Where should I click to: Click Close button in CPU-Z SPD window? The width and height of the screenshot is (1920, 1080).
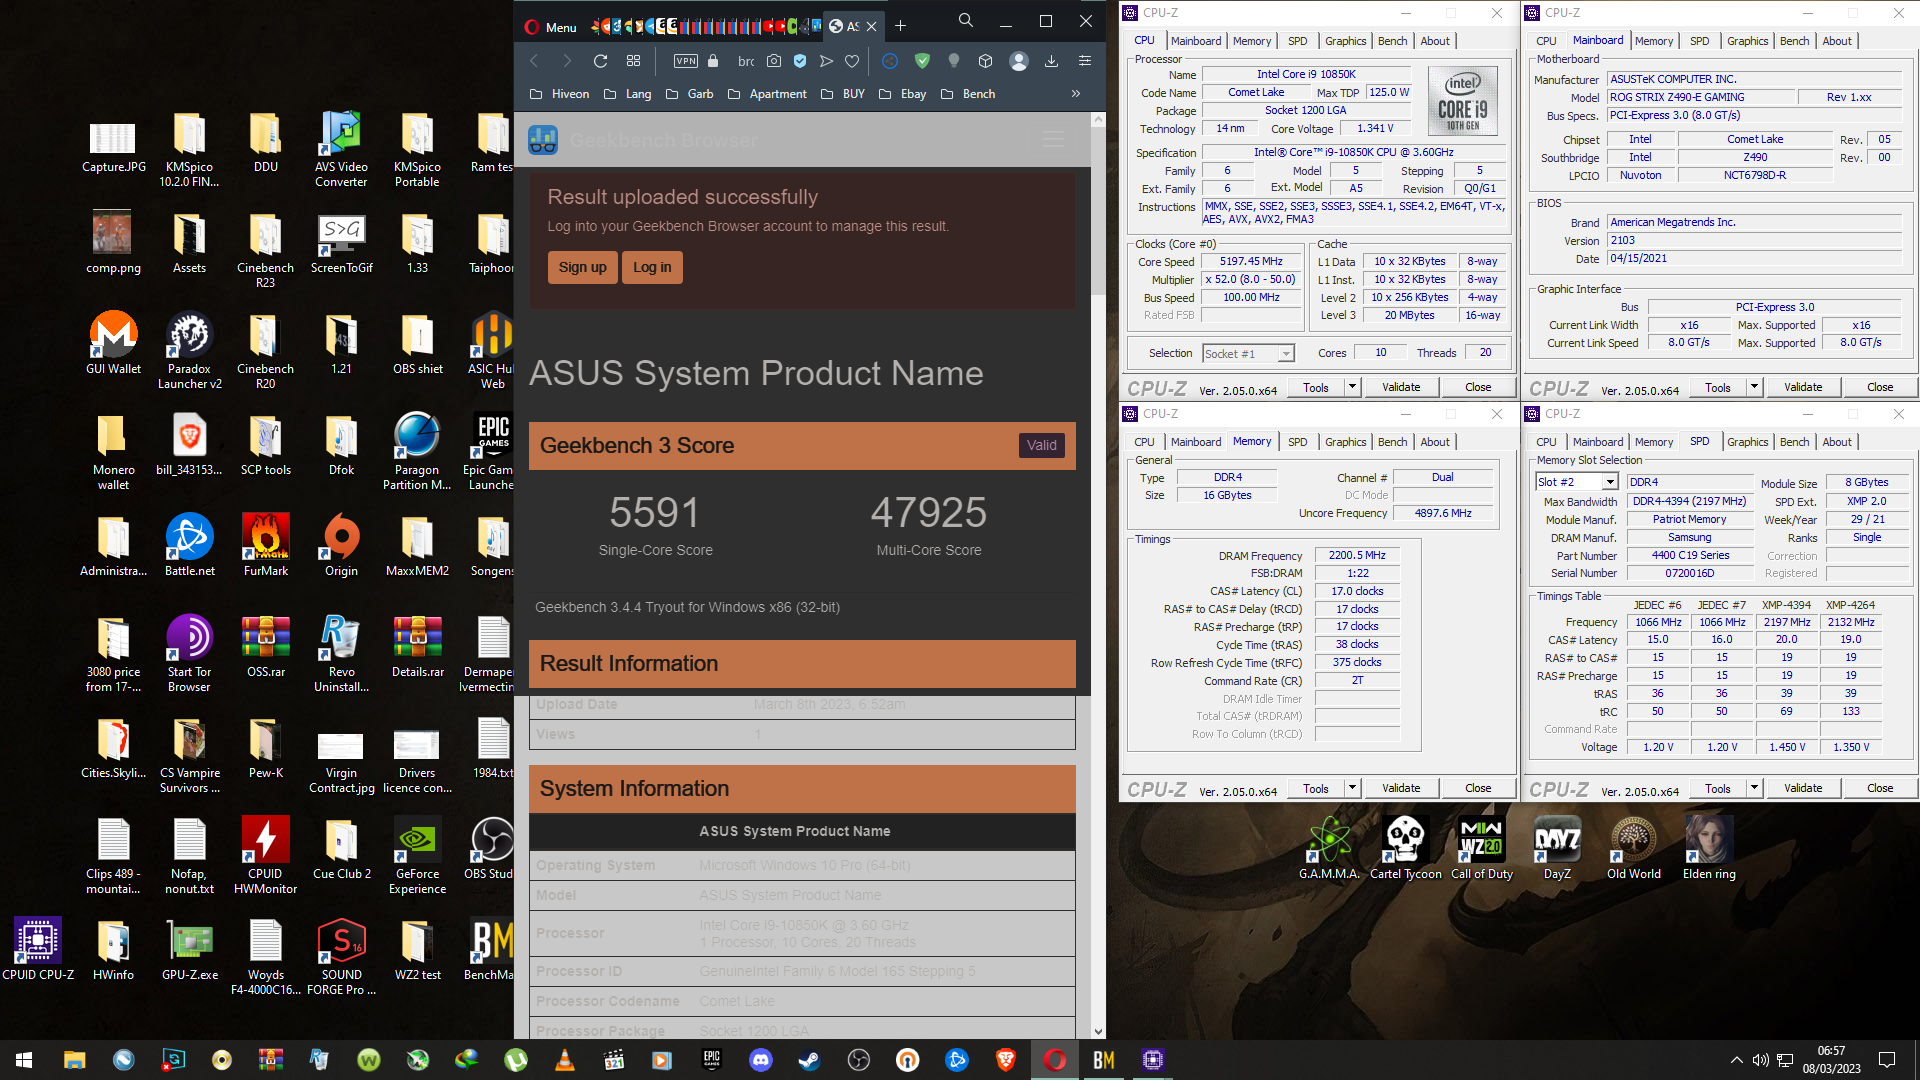[x=1880, y=788]
